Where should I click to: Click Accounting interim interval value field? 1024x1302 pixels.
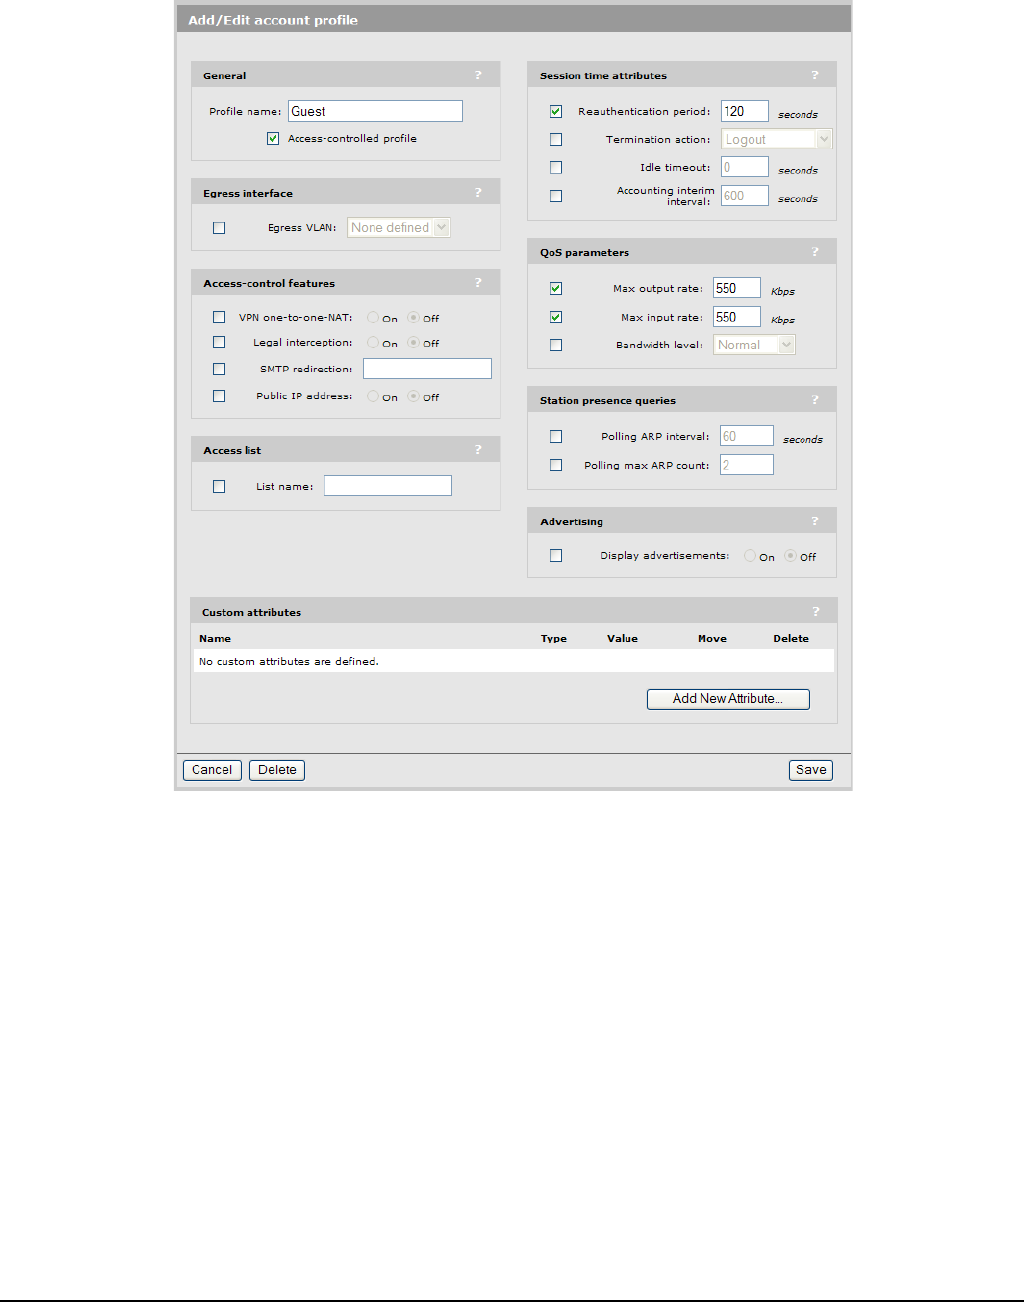click(745, 196)
